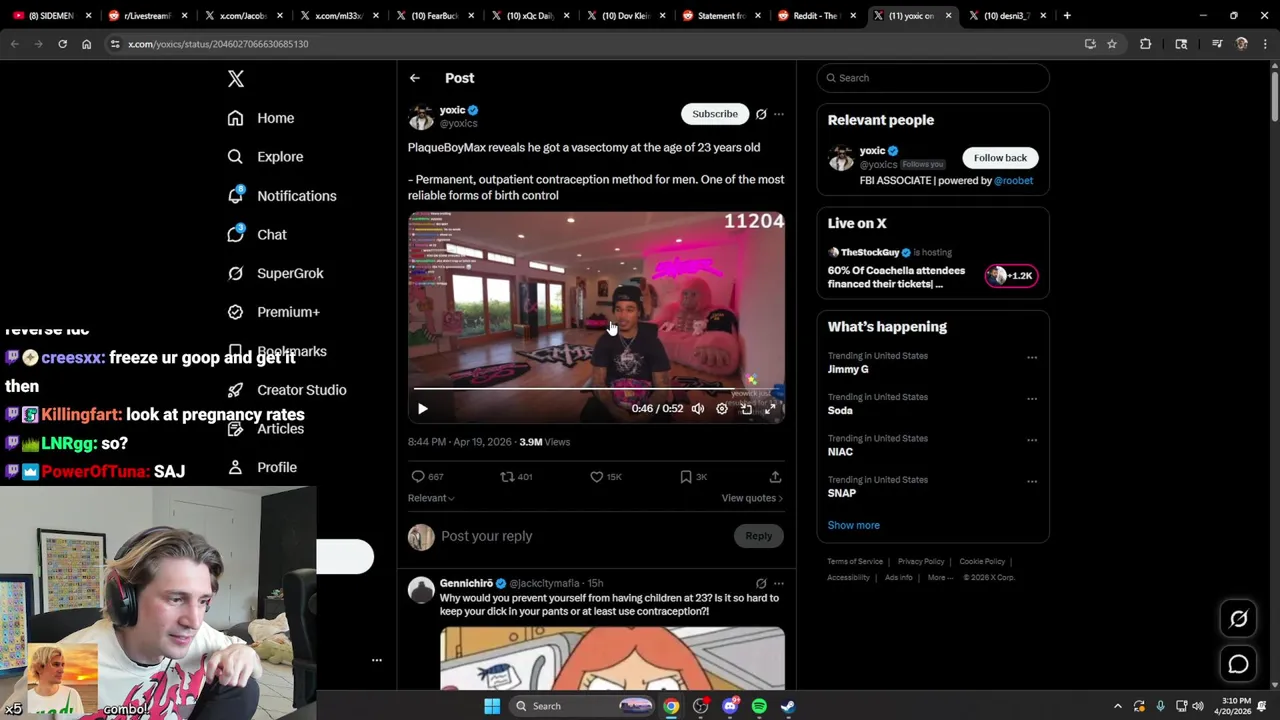
Task: Open the Windows Start menu
Action: [492, 706]
